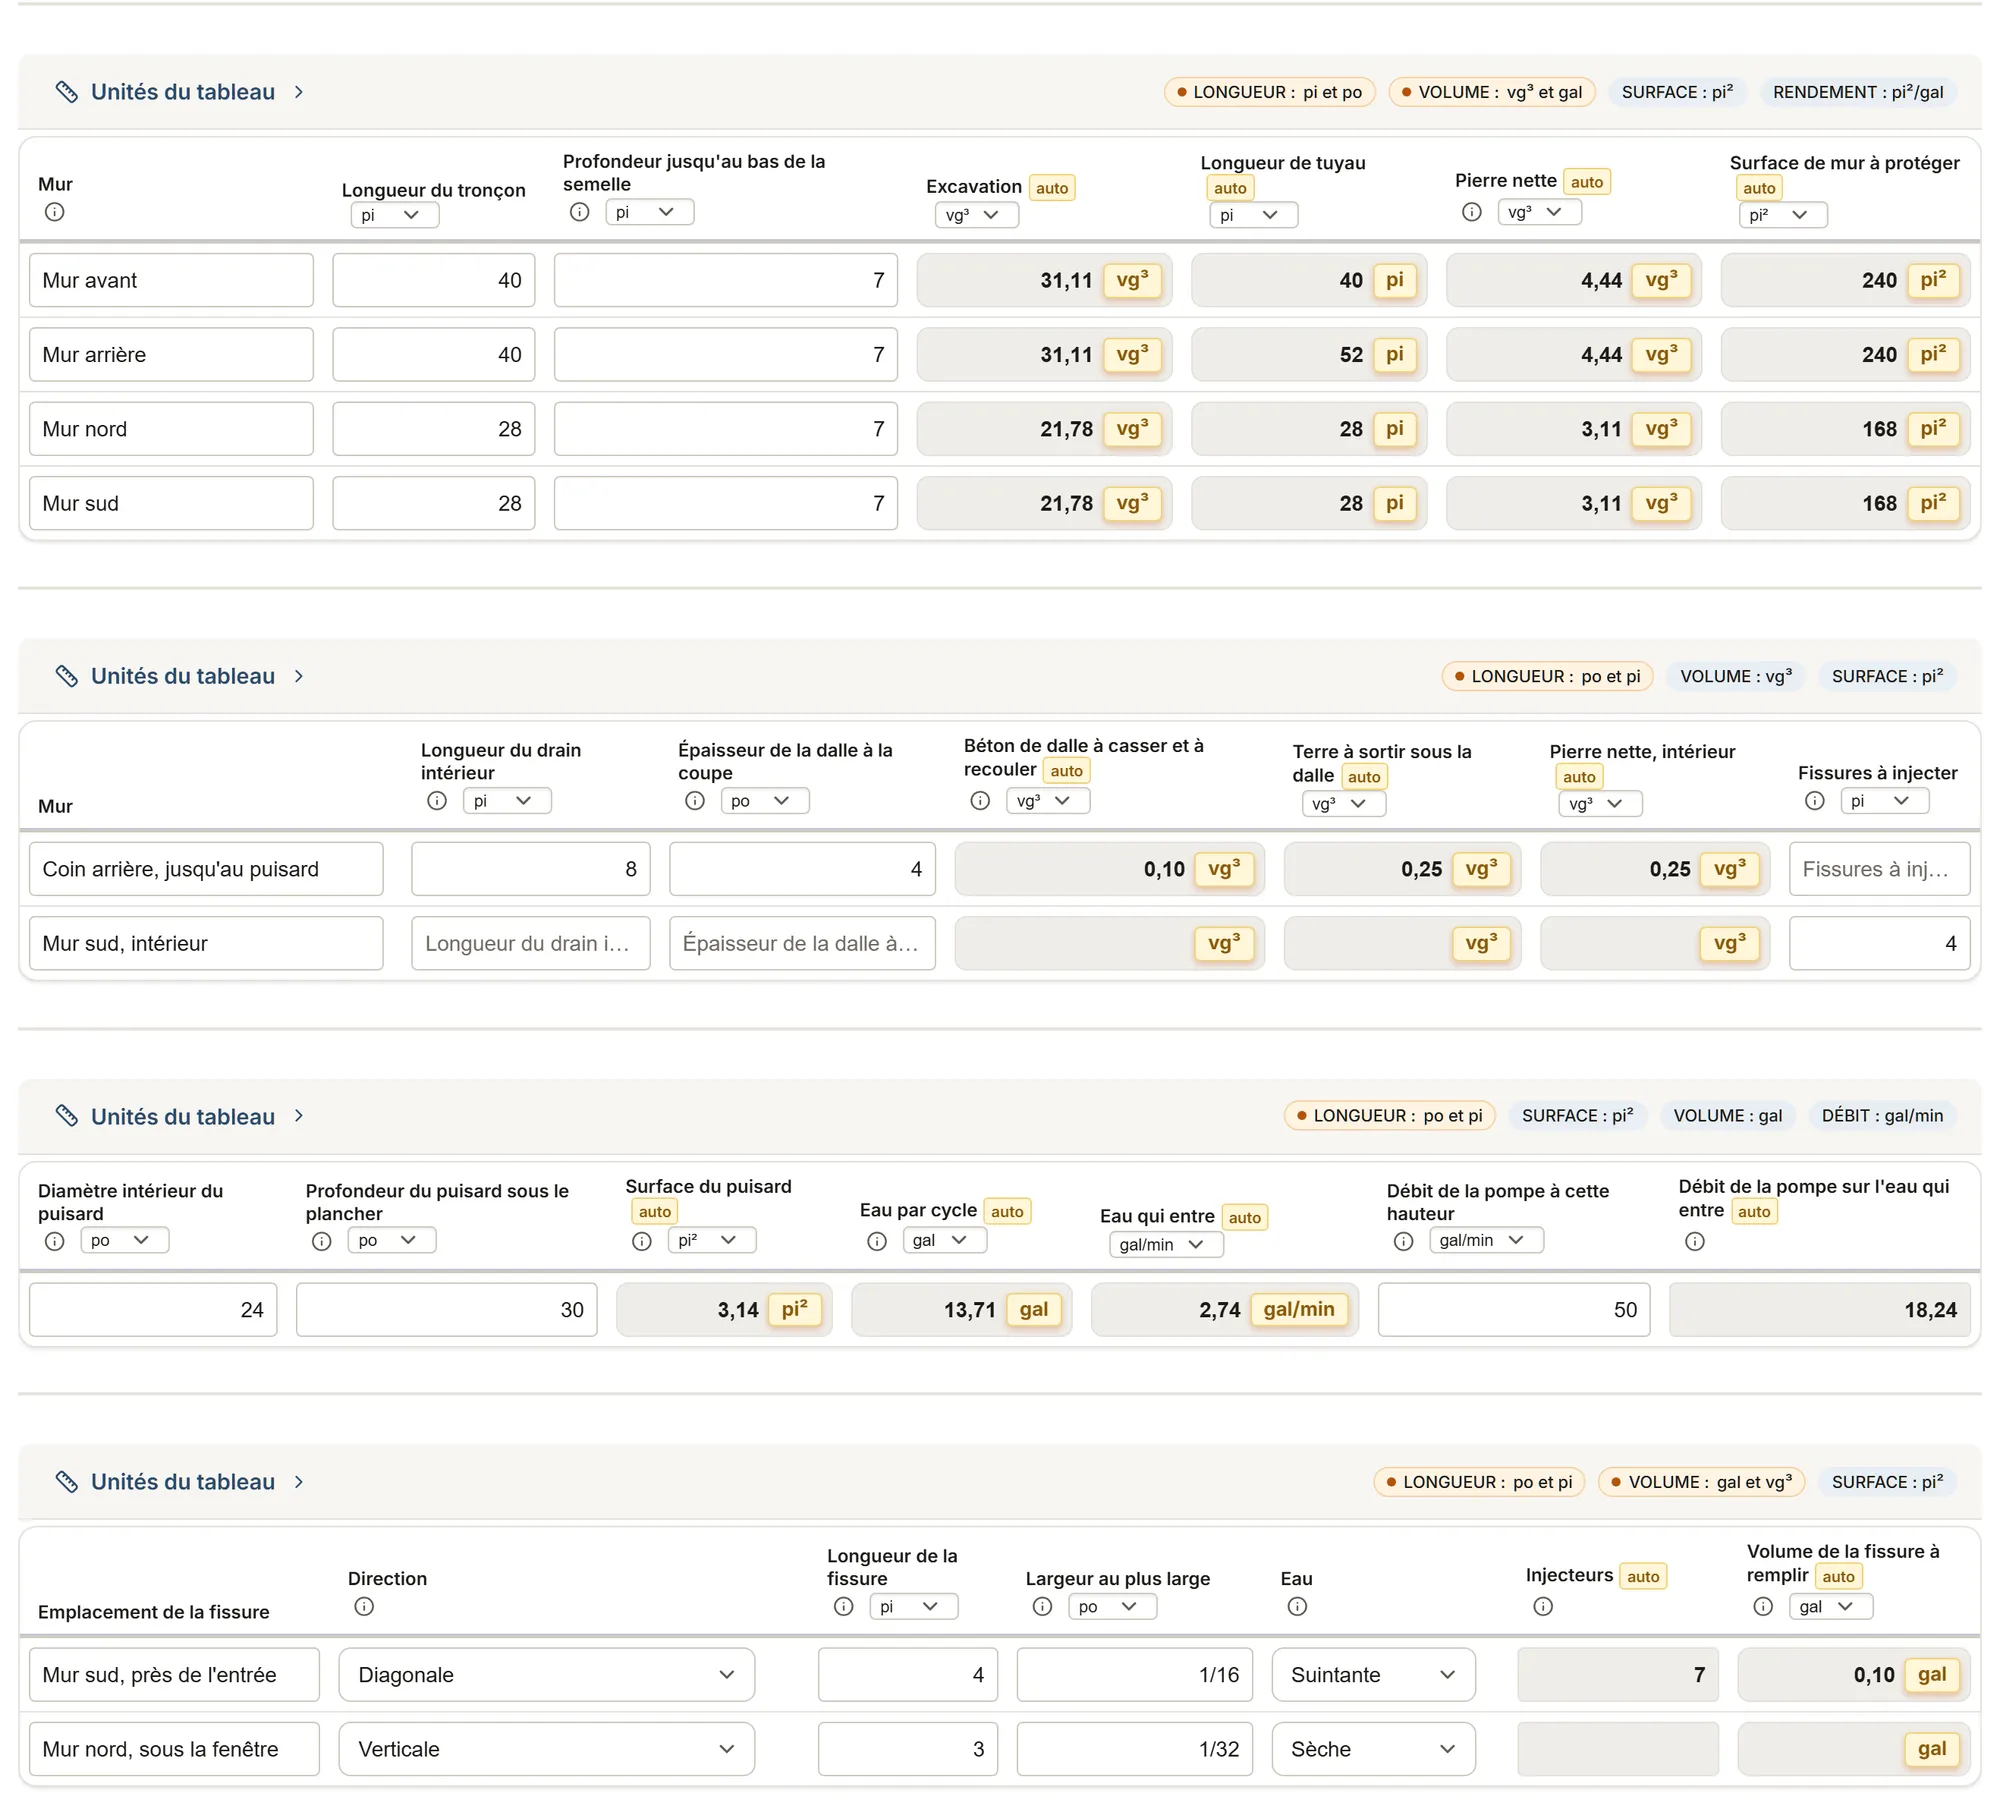Click info icon for Fissures à injecter
Viewport: 2000px width, 1806px height.
tap(1814, 801)
